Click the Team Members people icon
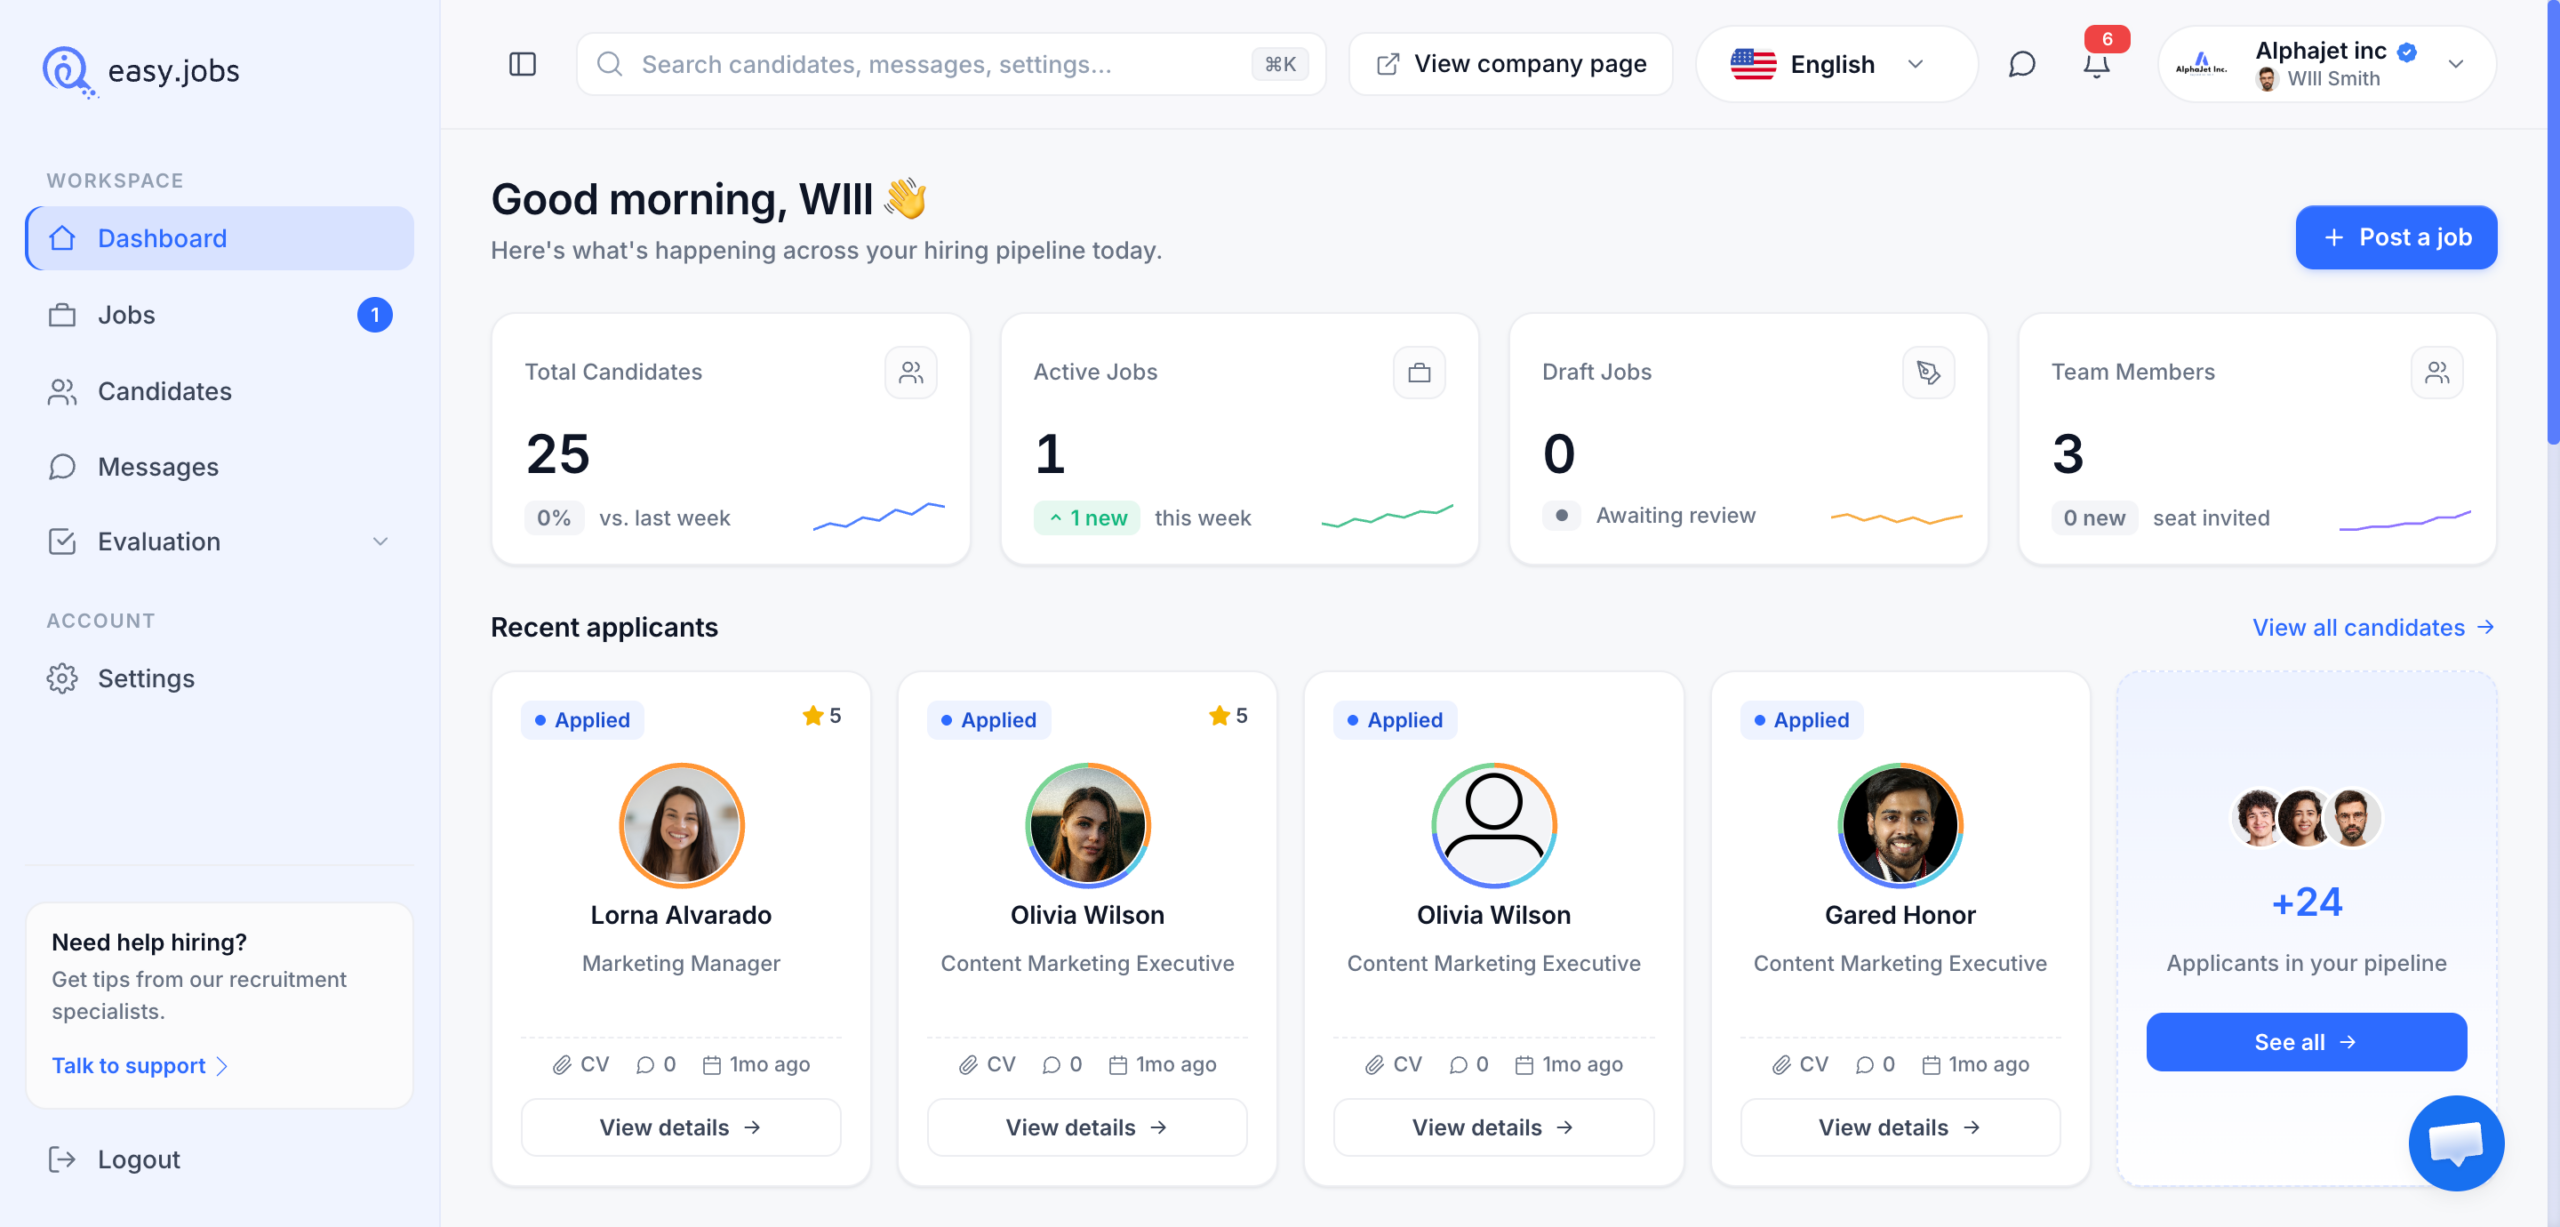2560x1227 pixels. pos(2437,373)
